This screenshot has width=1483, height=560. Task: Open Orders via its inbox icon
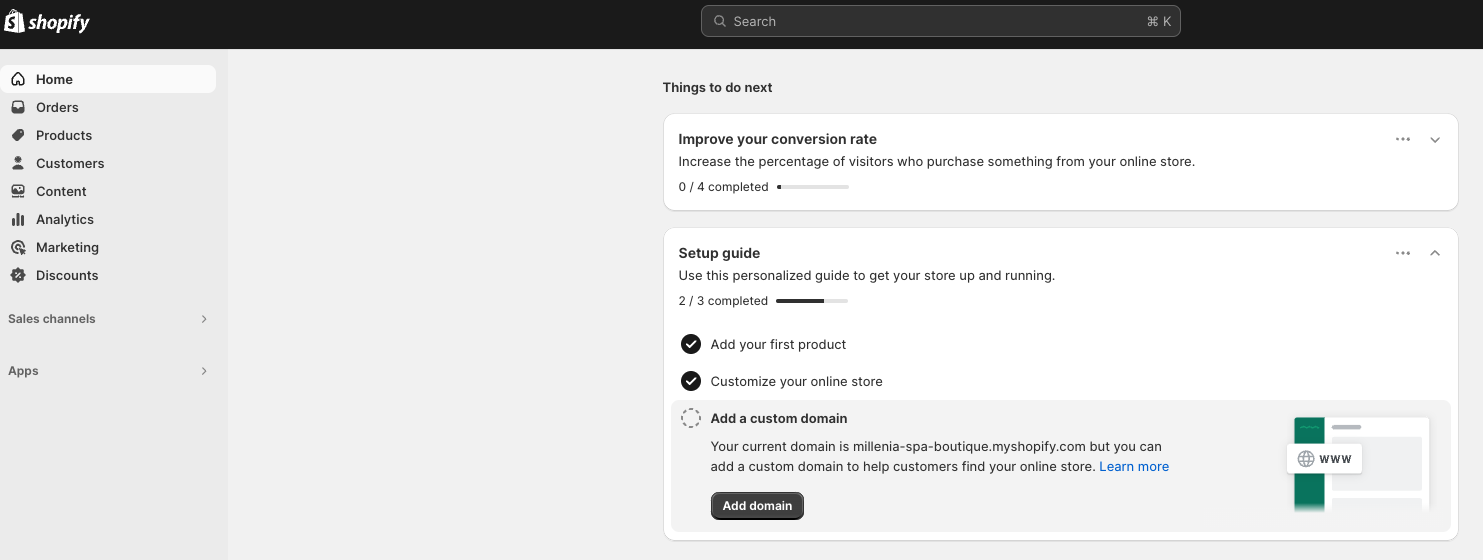click(18, 107)
